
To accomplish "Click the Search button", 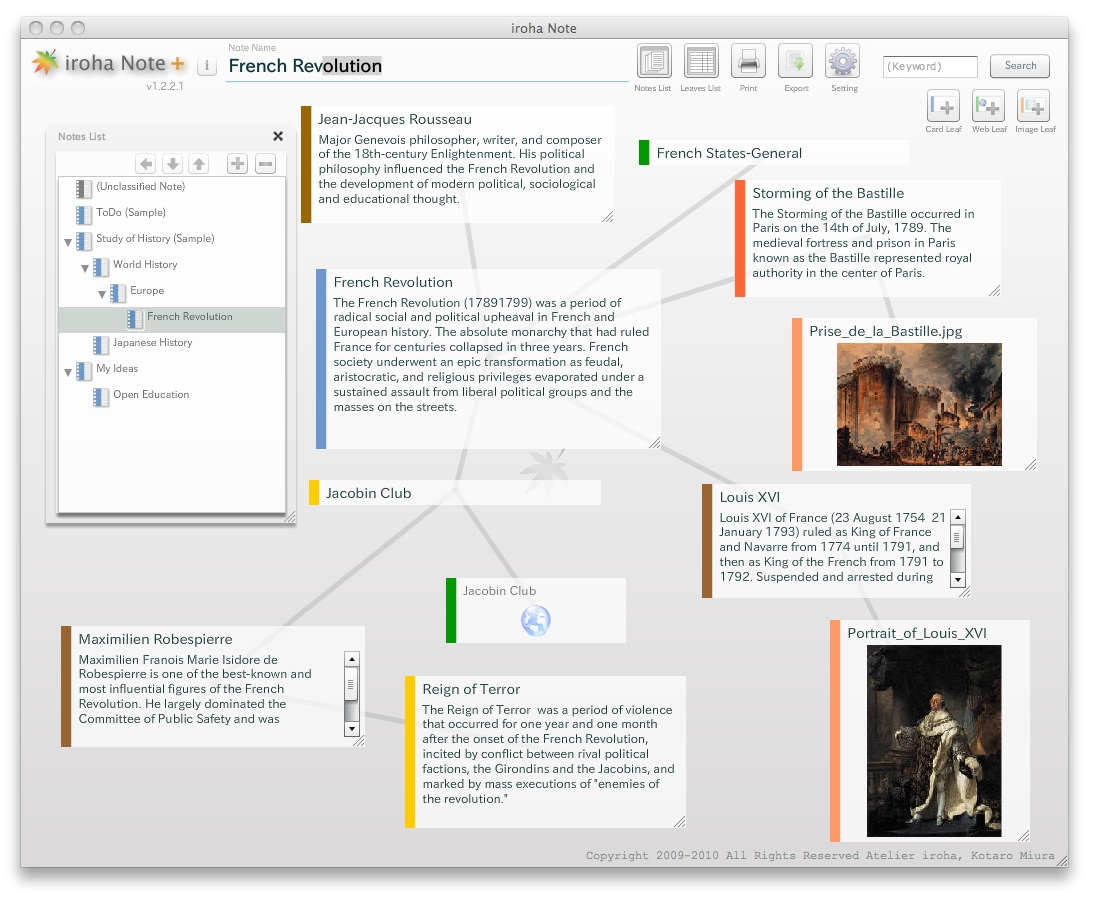I will [x=1020, y=66].
